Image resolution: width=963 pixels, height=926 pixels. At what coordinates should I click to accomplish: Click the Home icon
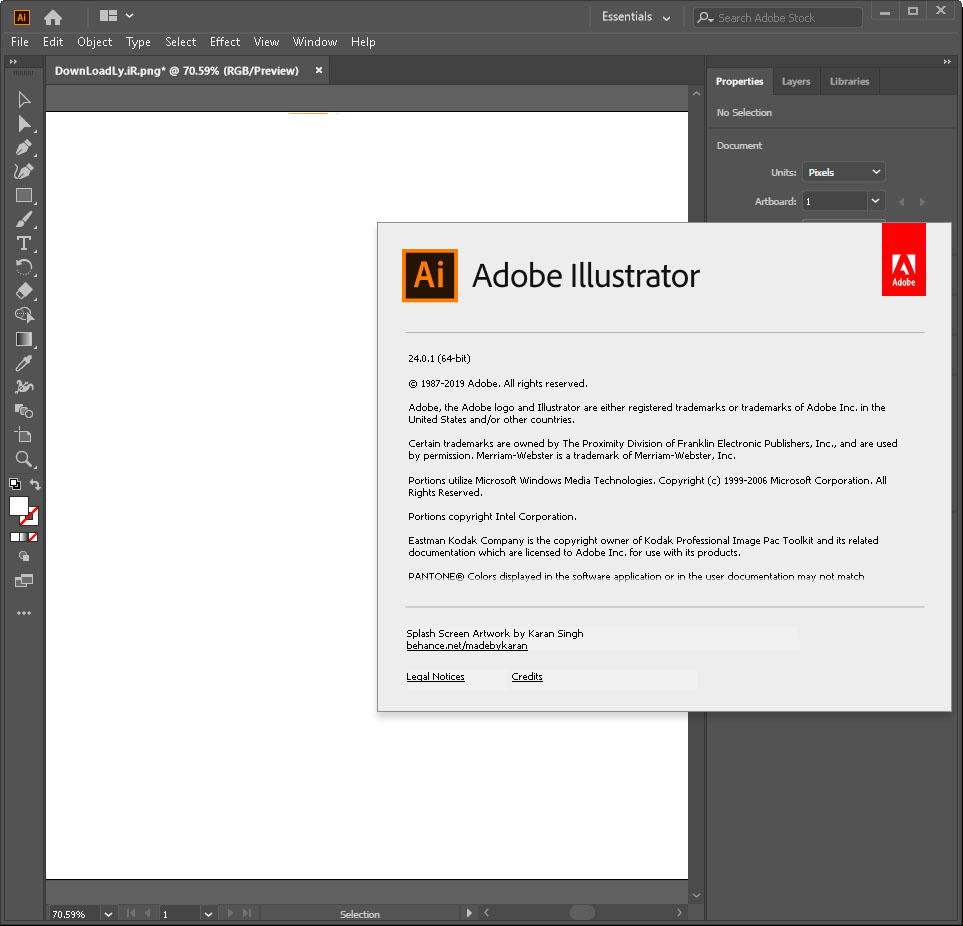[x=53, y=17]
